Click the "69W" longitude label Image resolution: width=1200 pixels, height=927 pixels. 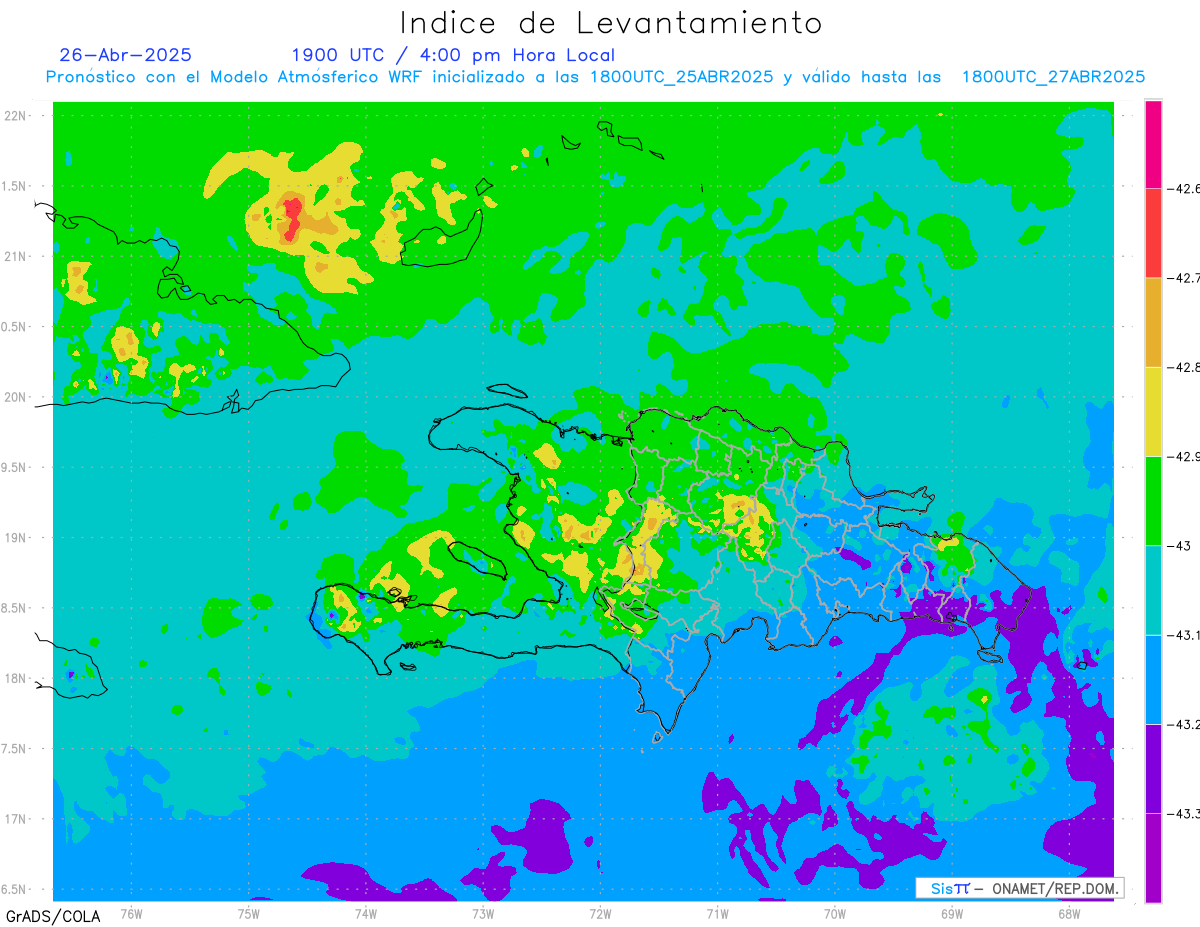(952, 913)
